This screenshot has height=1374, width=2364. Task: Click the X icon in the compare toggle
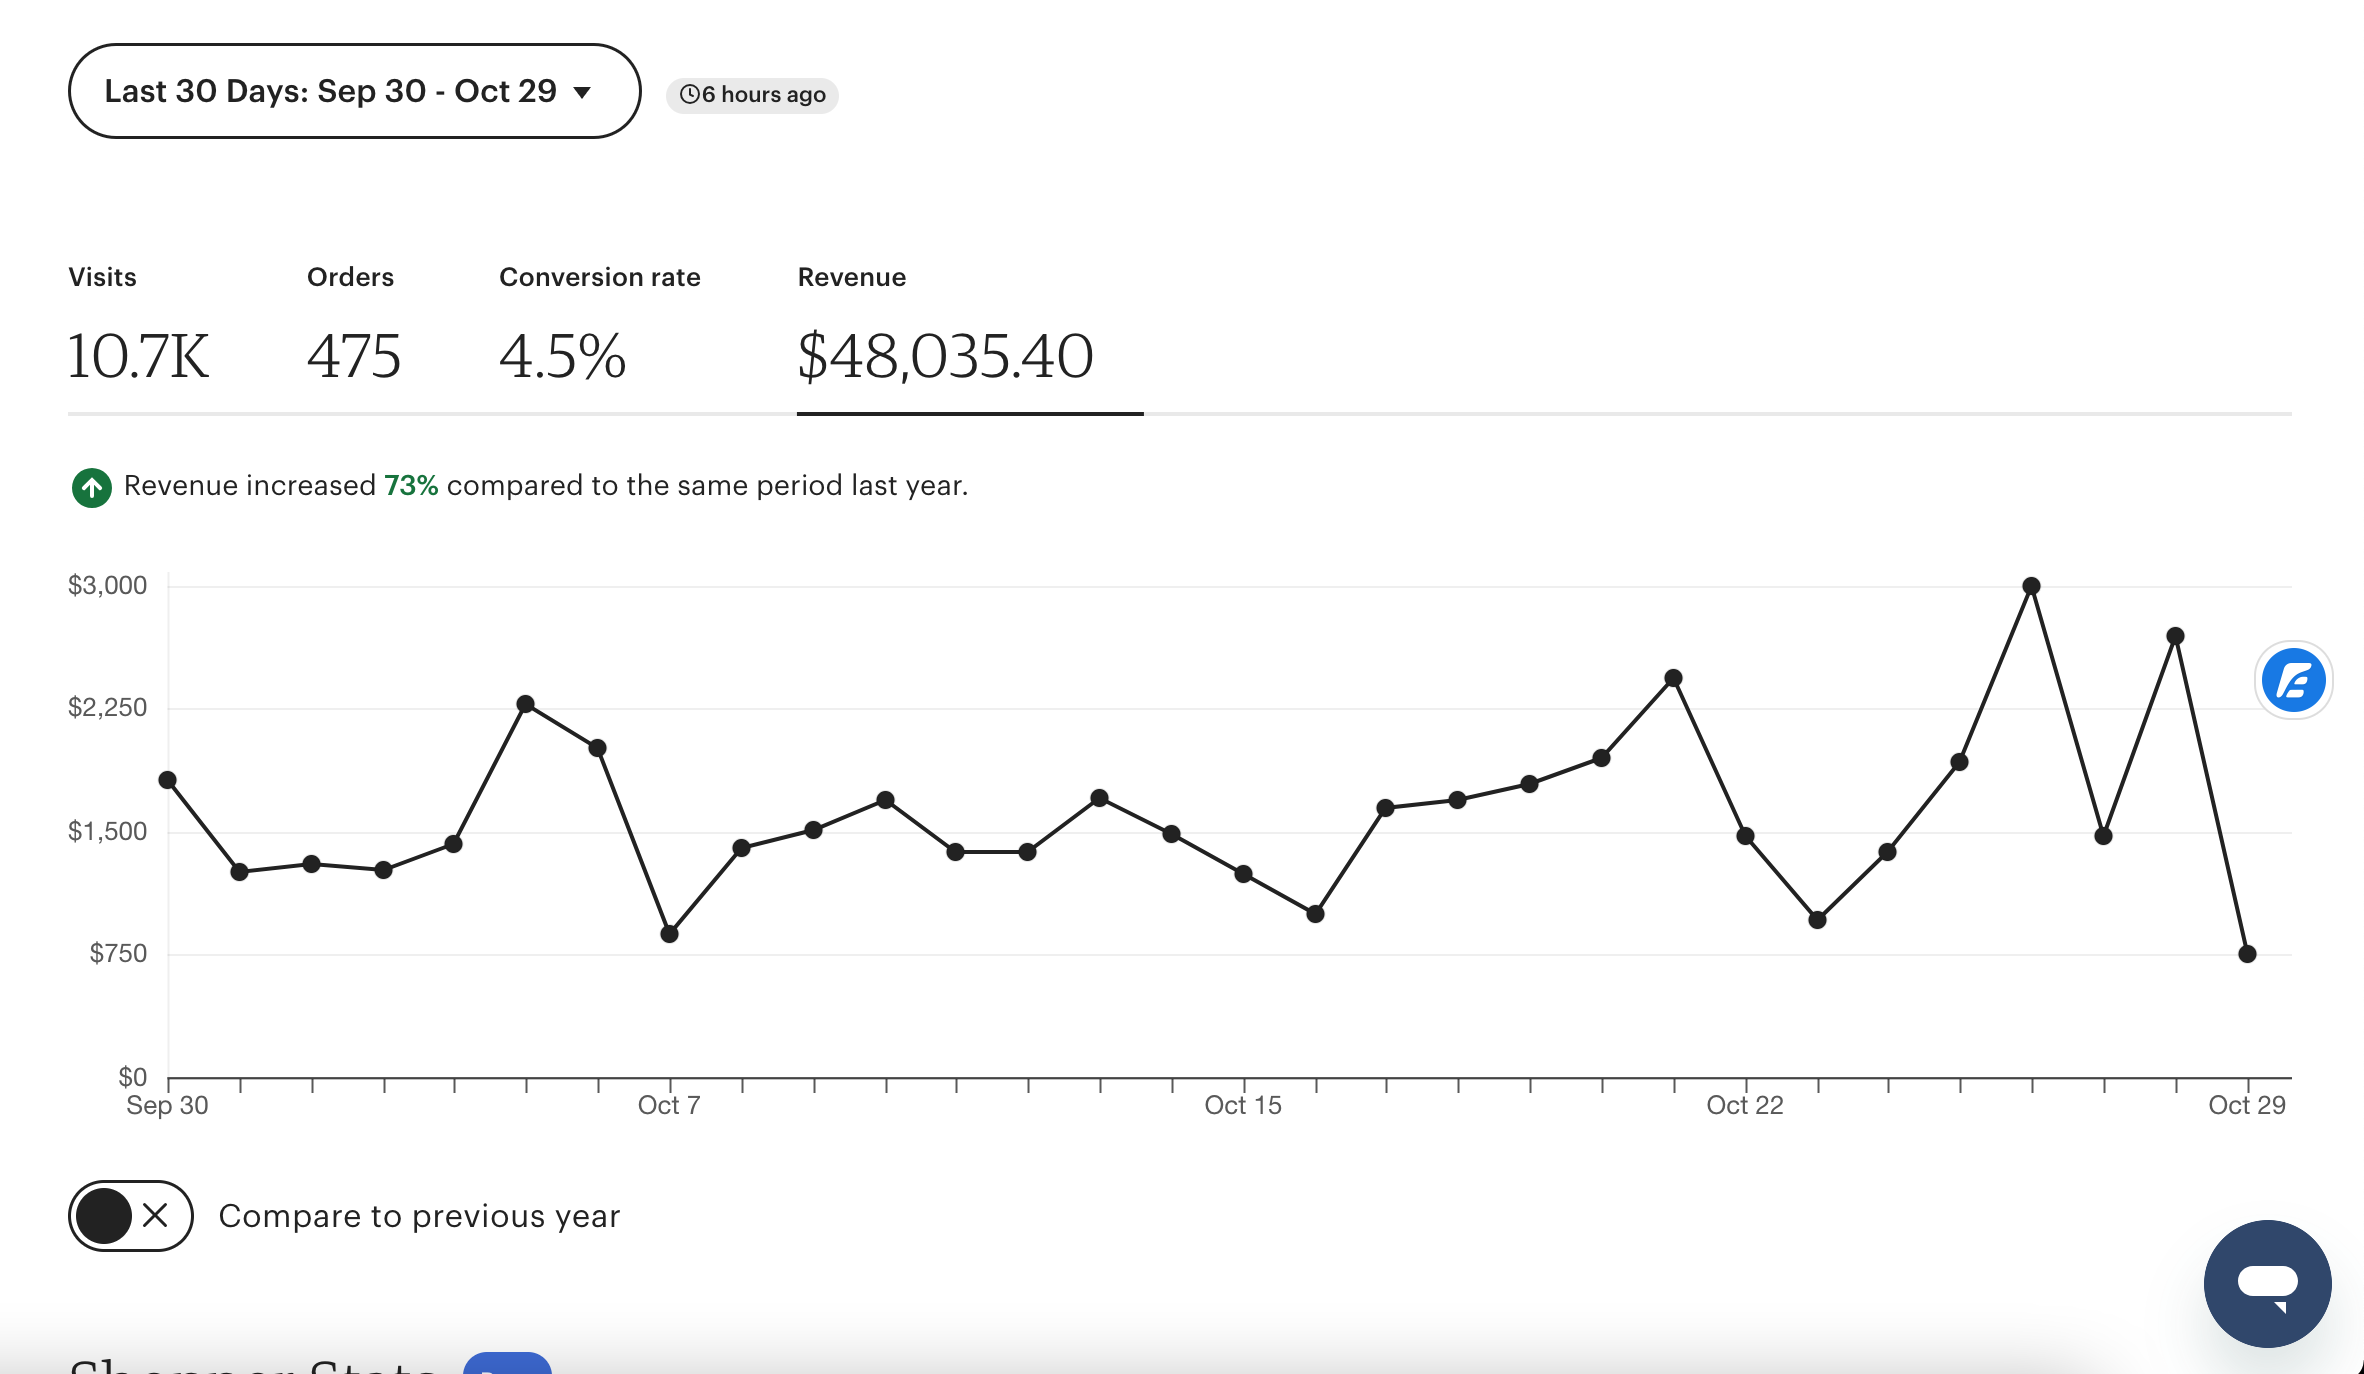click(155, 1215)
